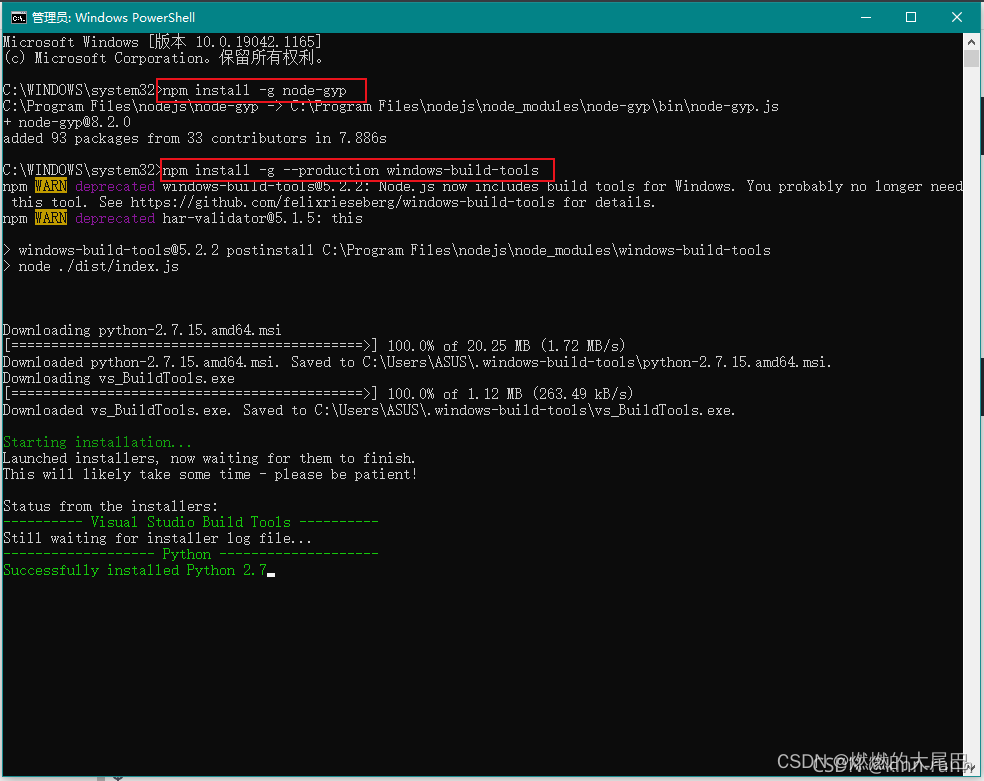Click the window title '管理员: Windows PowerShell'
The width and height of the screenshot is (984, 781).
[114, 18]
